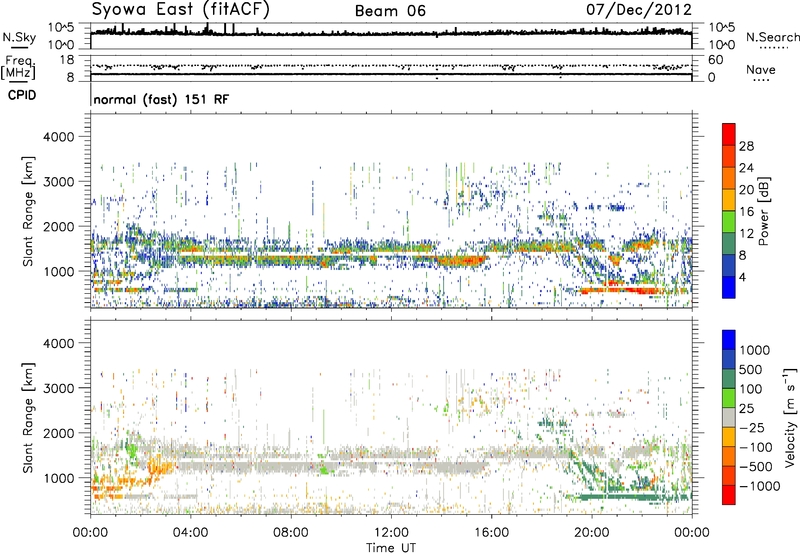Screen dimensions: 800x554
Task: Click the '4' power colorbar tick
Action: click(742, 277)
